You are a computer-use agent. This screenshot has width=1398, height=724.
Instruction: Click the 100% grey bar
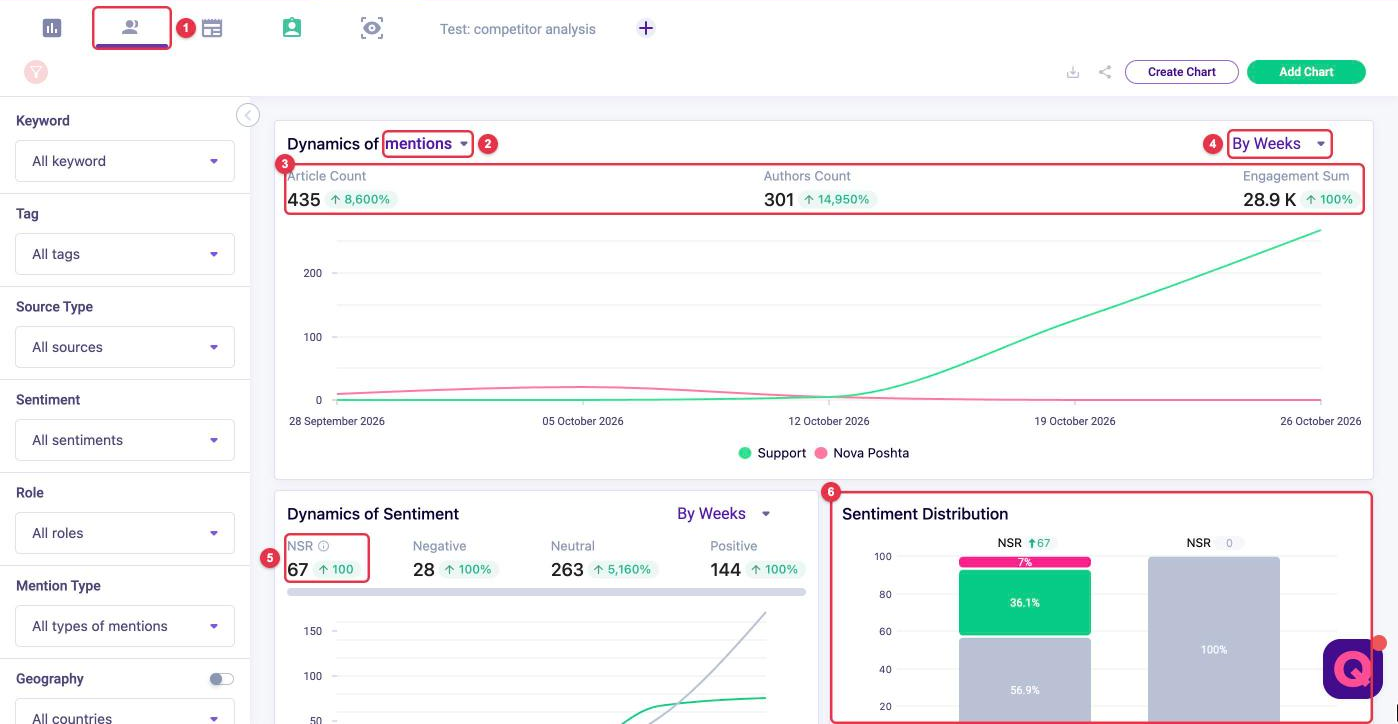[x=1214, y=640]
